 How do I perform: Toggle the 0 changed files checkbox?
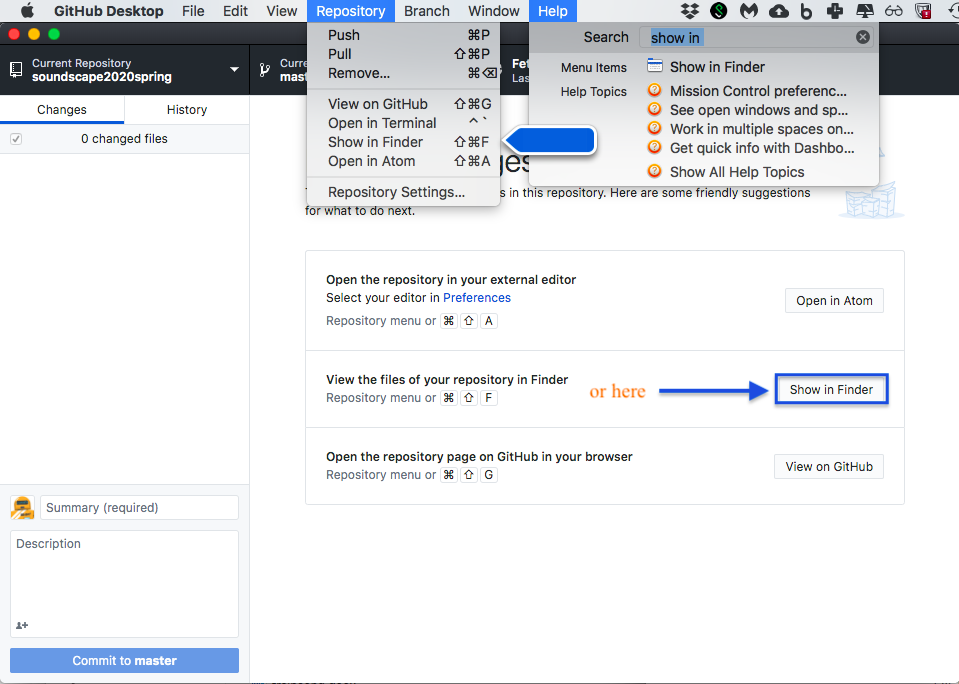[16, 139]
